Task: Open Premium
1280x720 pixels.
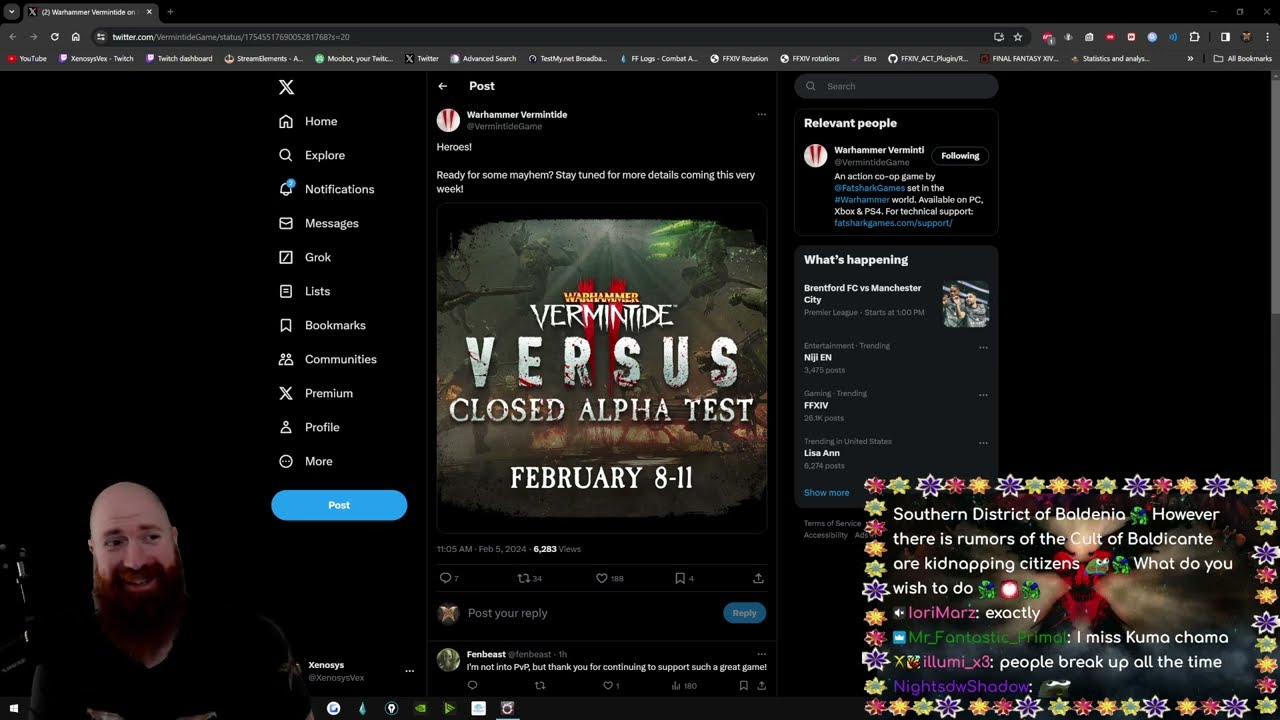Action: click(315, 393)
